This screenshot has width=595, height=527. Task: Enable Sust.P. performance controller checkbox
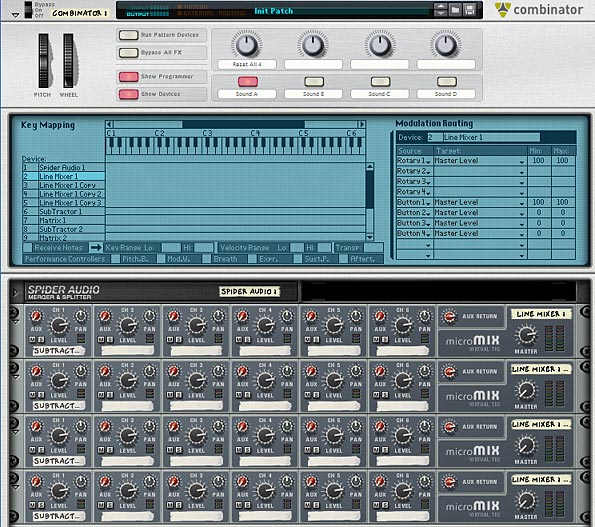click(298, 259)
